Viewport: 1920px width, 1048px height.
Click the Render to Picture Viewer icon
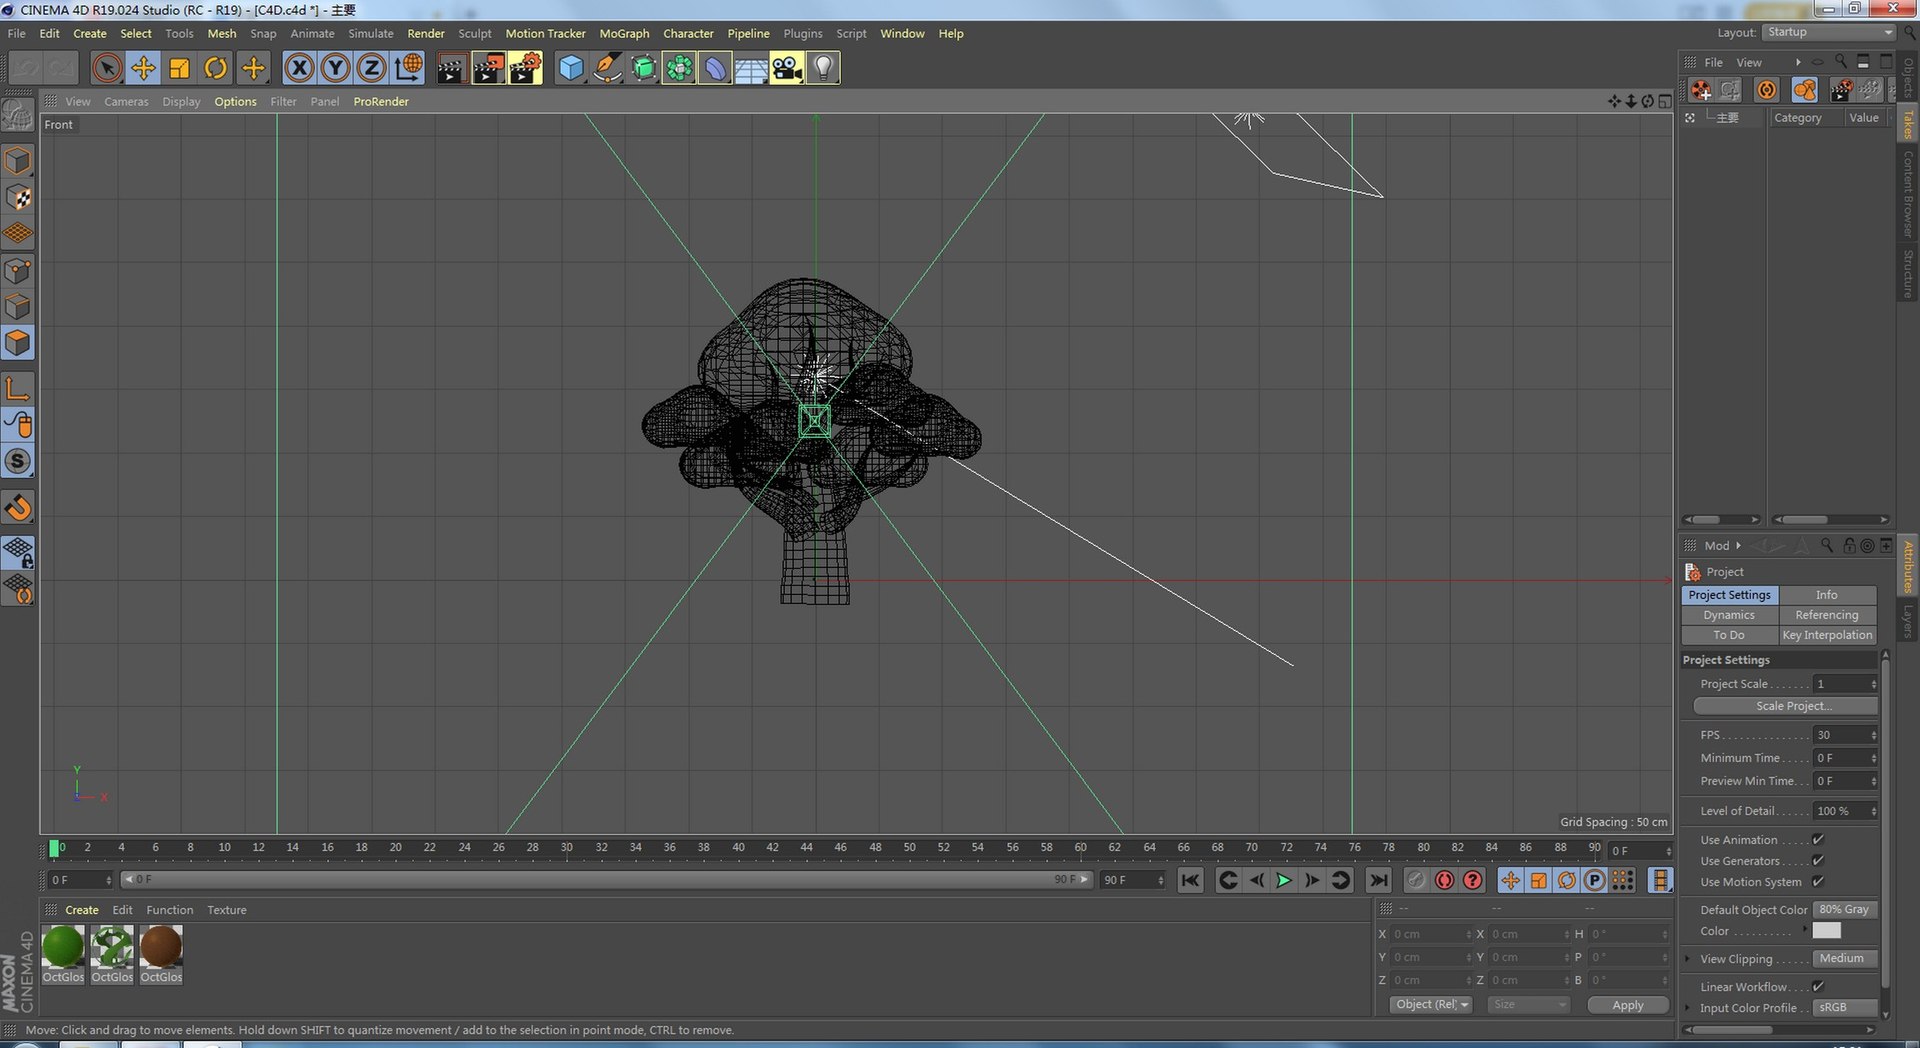pos(488,68)
